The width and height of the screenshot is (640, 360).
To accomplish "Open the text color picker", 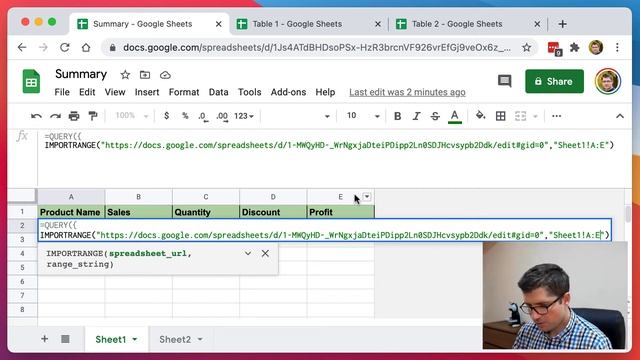I will 455,117.
